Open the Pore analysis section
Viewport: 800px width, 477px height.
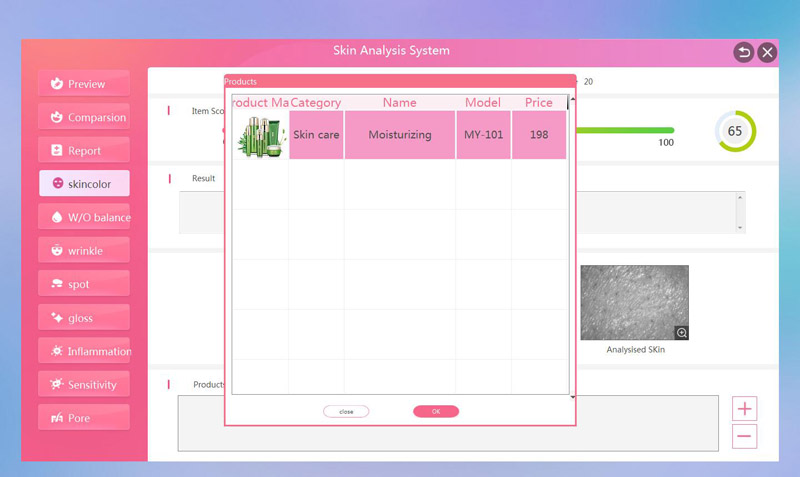85,418
